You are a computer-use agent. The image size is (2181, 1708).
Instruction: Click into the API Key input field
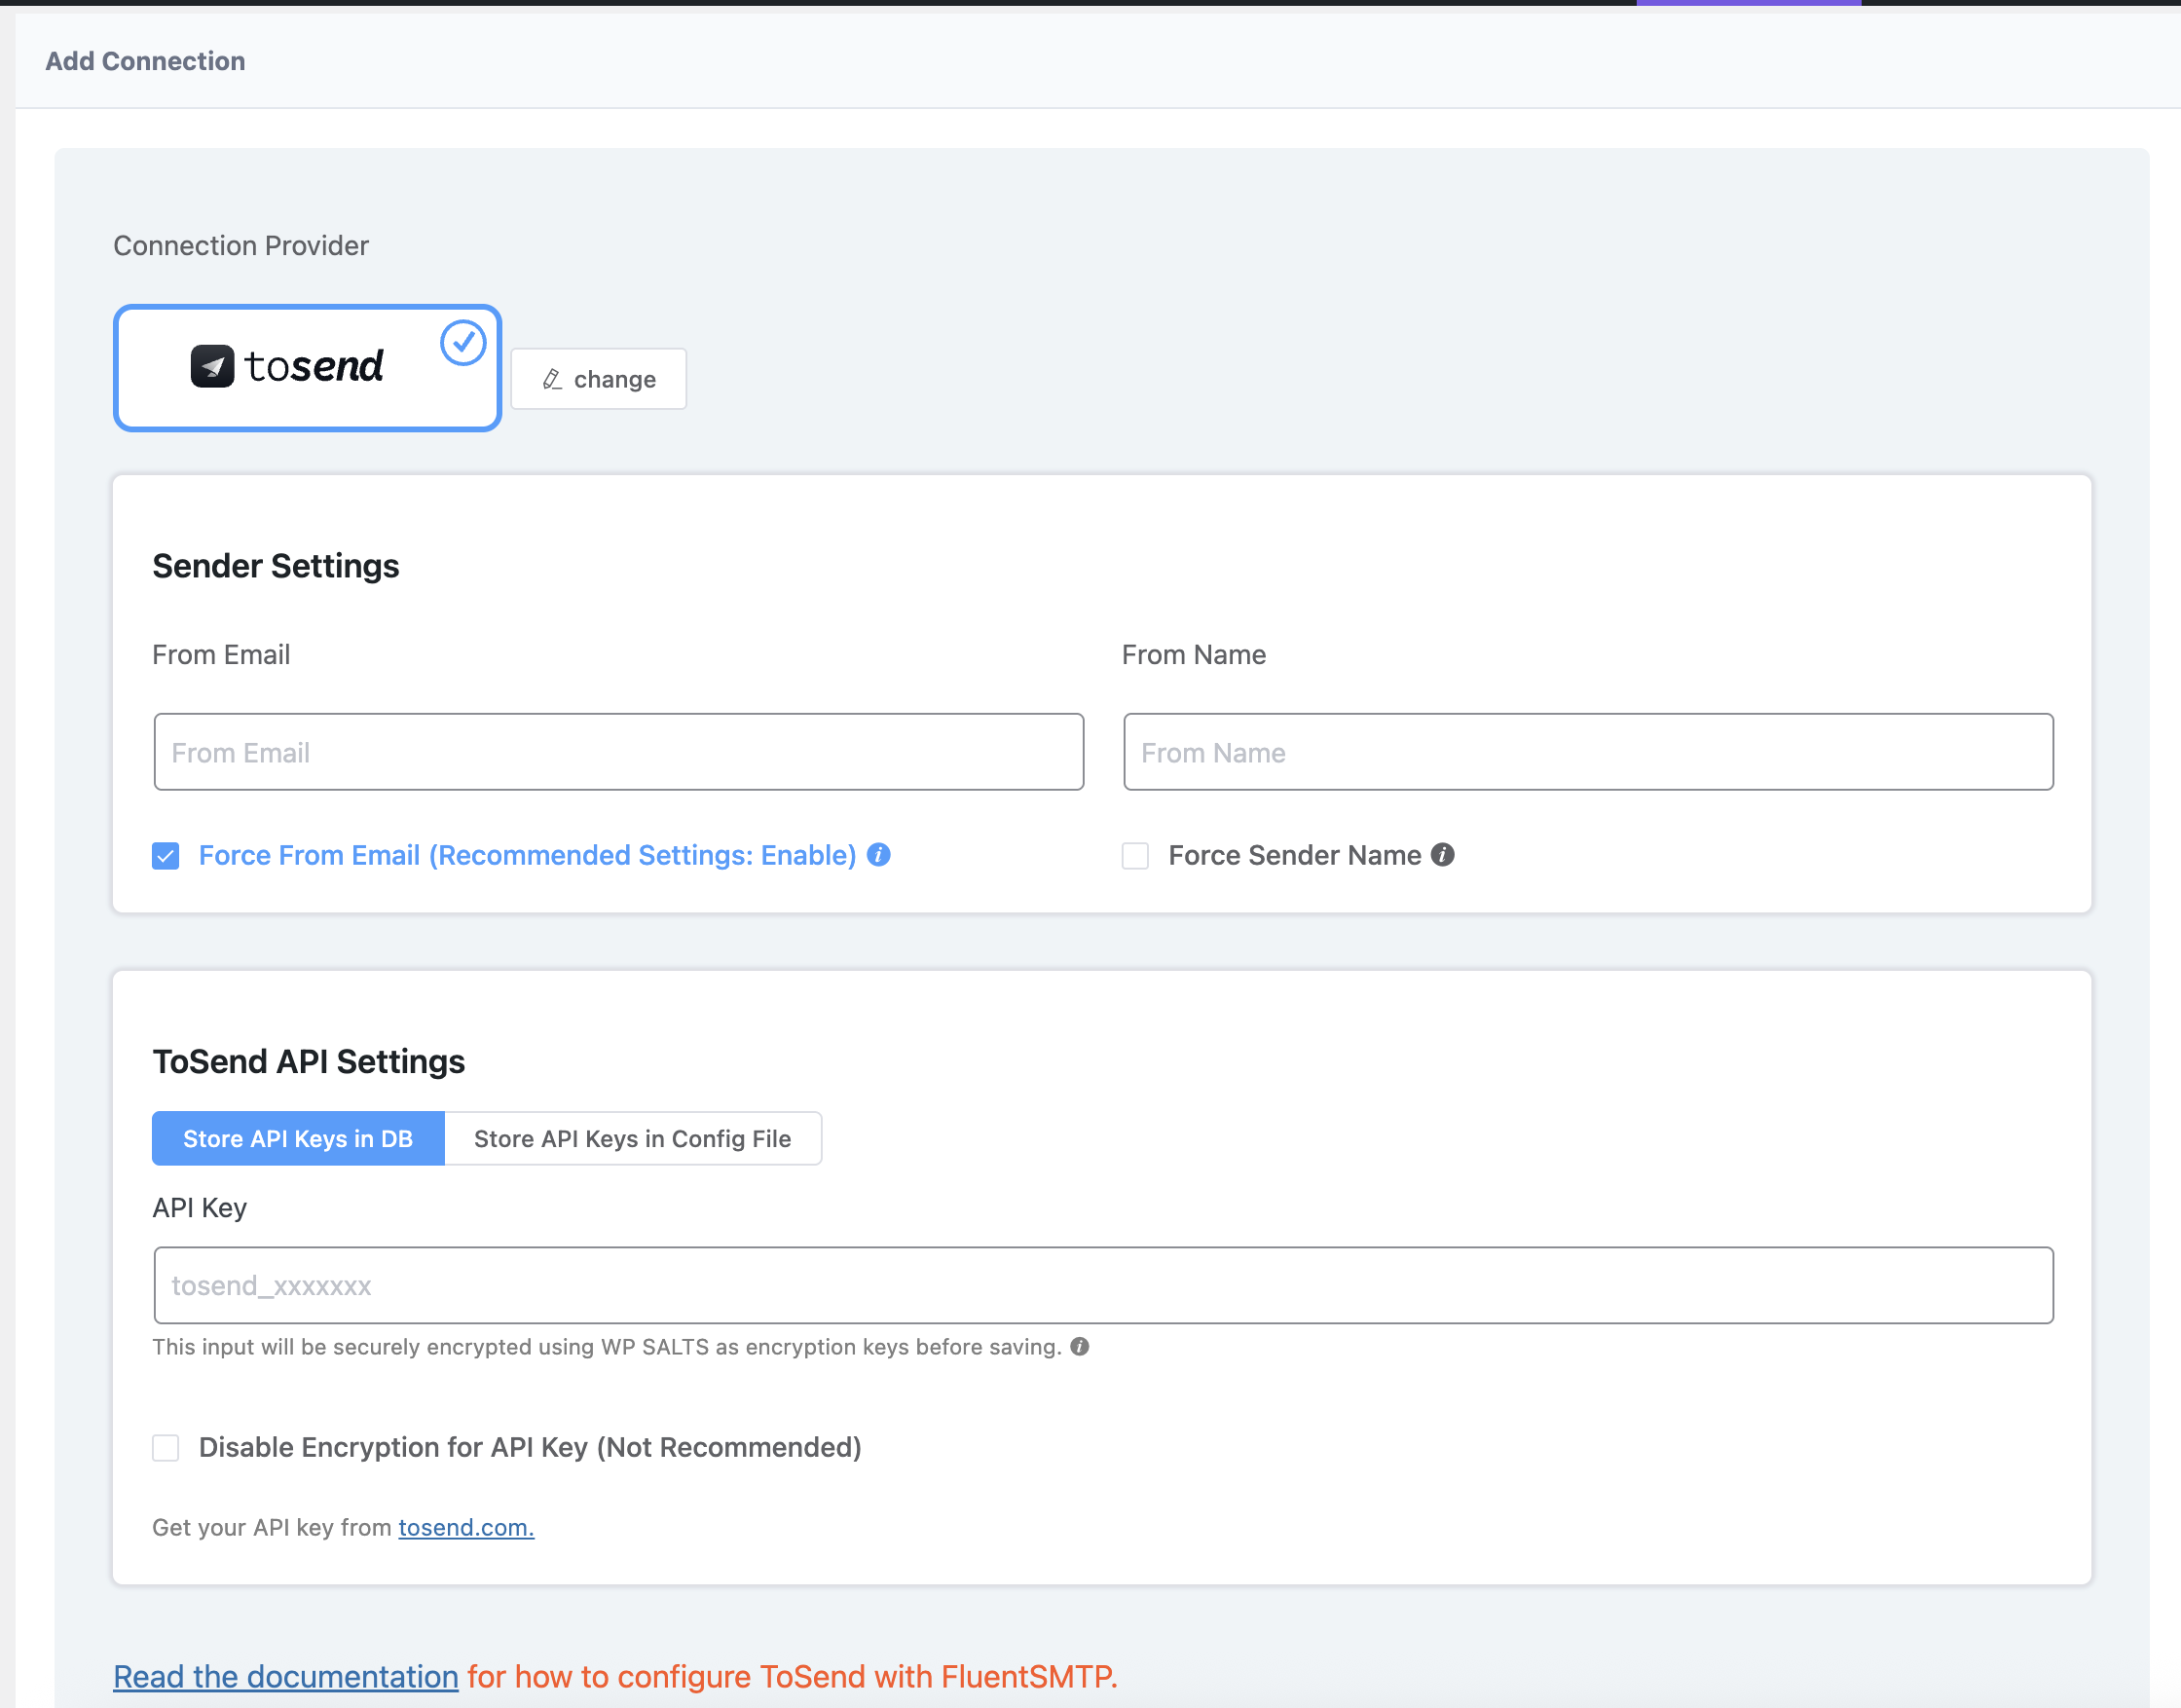(1103, 1285)
